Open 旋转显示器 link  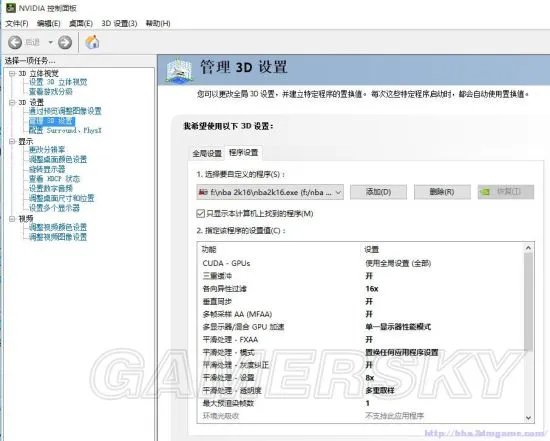coord(47,169)
